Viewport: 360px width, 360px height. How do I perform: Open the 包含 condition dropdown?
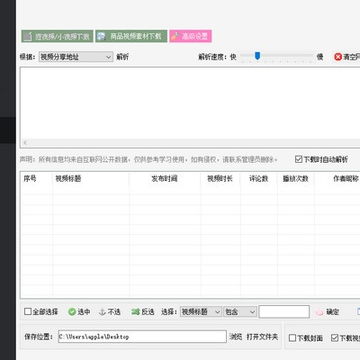coord(240,312)
